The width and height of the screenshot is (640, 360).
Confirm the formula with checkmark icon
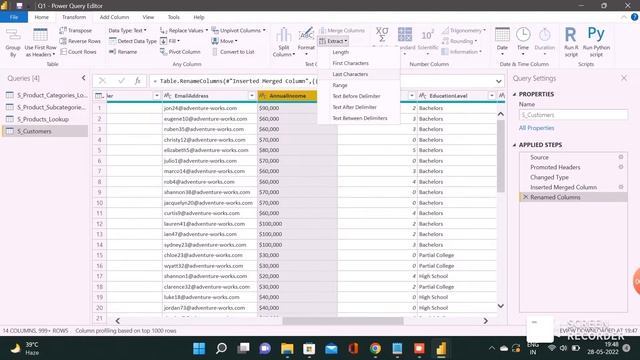coord(121,81)
